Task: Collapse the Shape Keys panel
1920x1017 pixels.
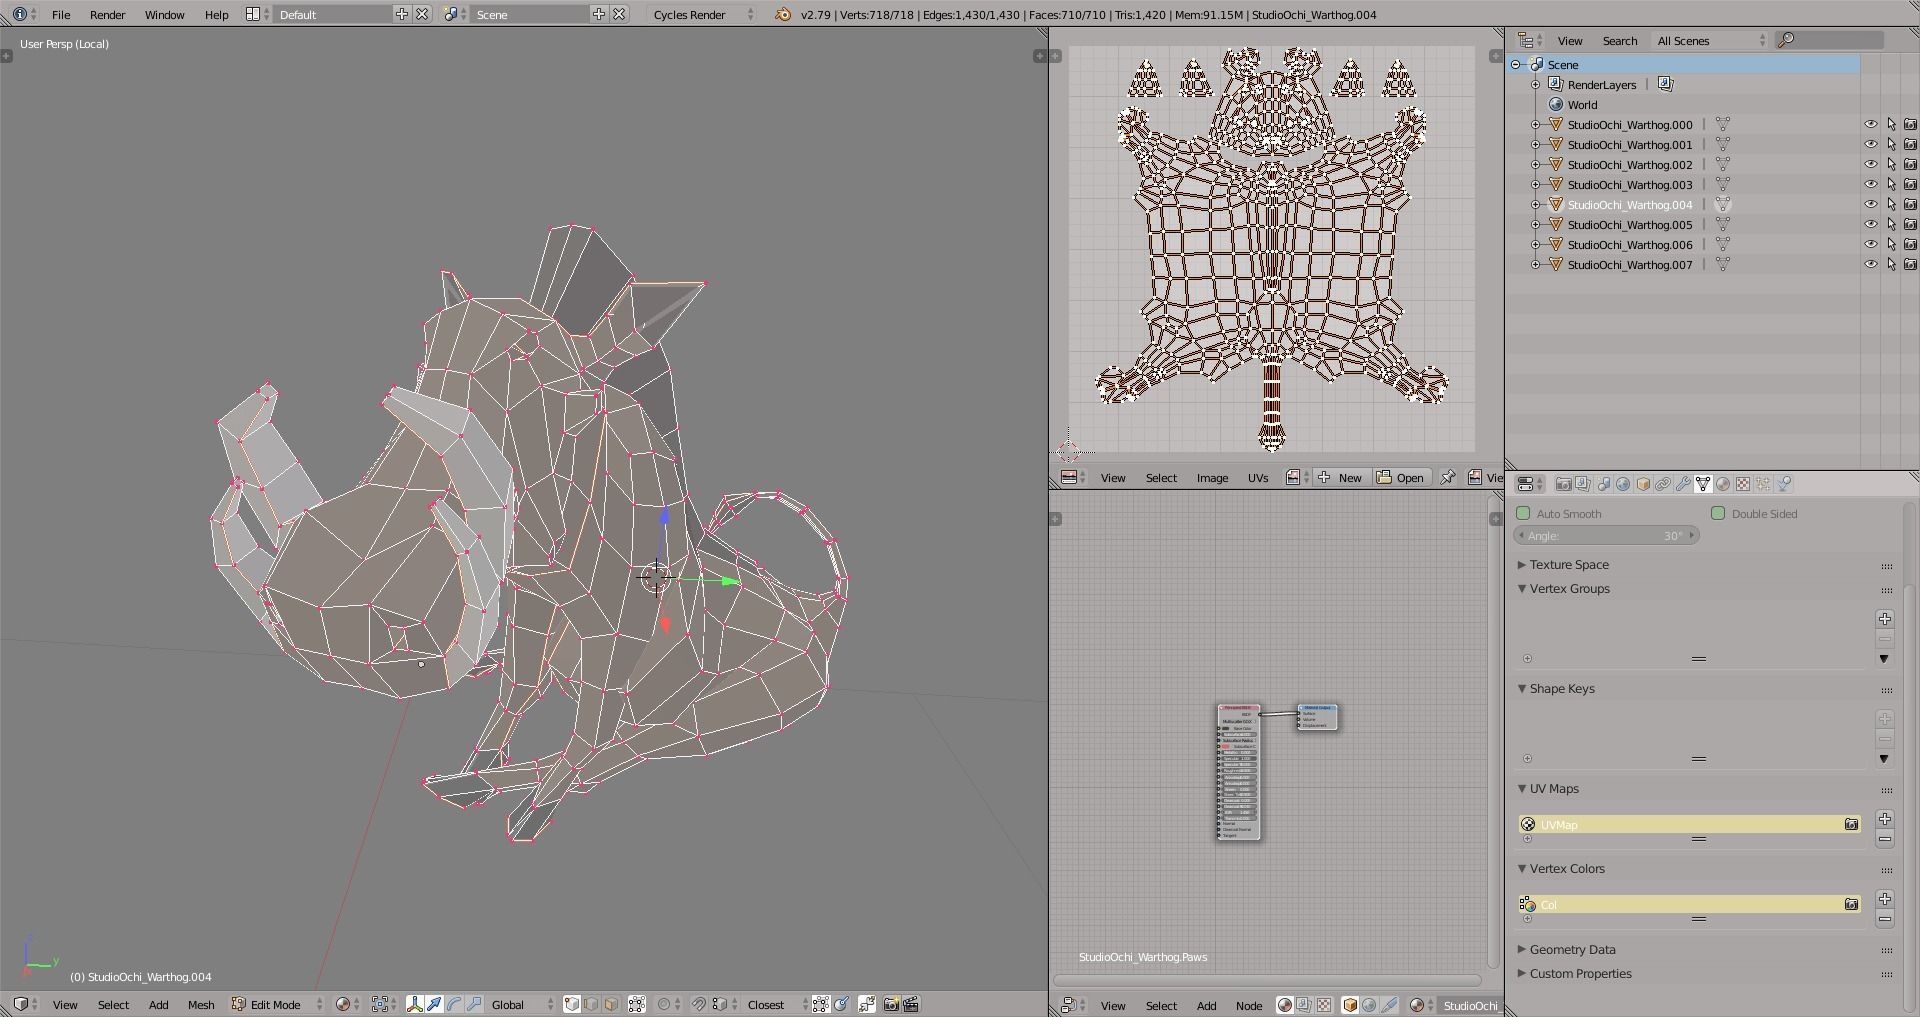Action: pyautogui.click(x=1522, y=689)
